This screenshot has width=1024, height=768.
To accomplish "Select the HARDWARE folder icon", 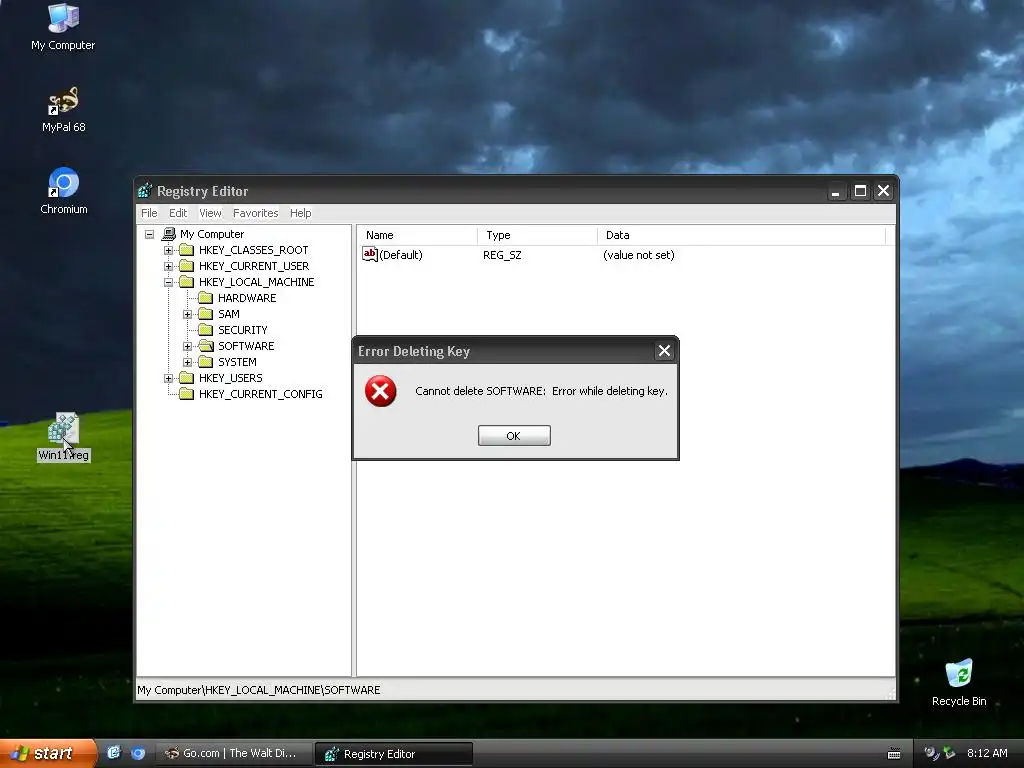I will (x=206, y=298).
